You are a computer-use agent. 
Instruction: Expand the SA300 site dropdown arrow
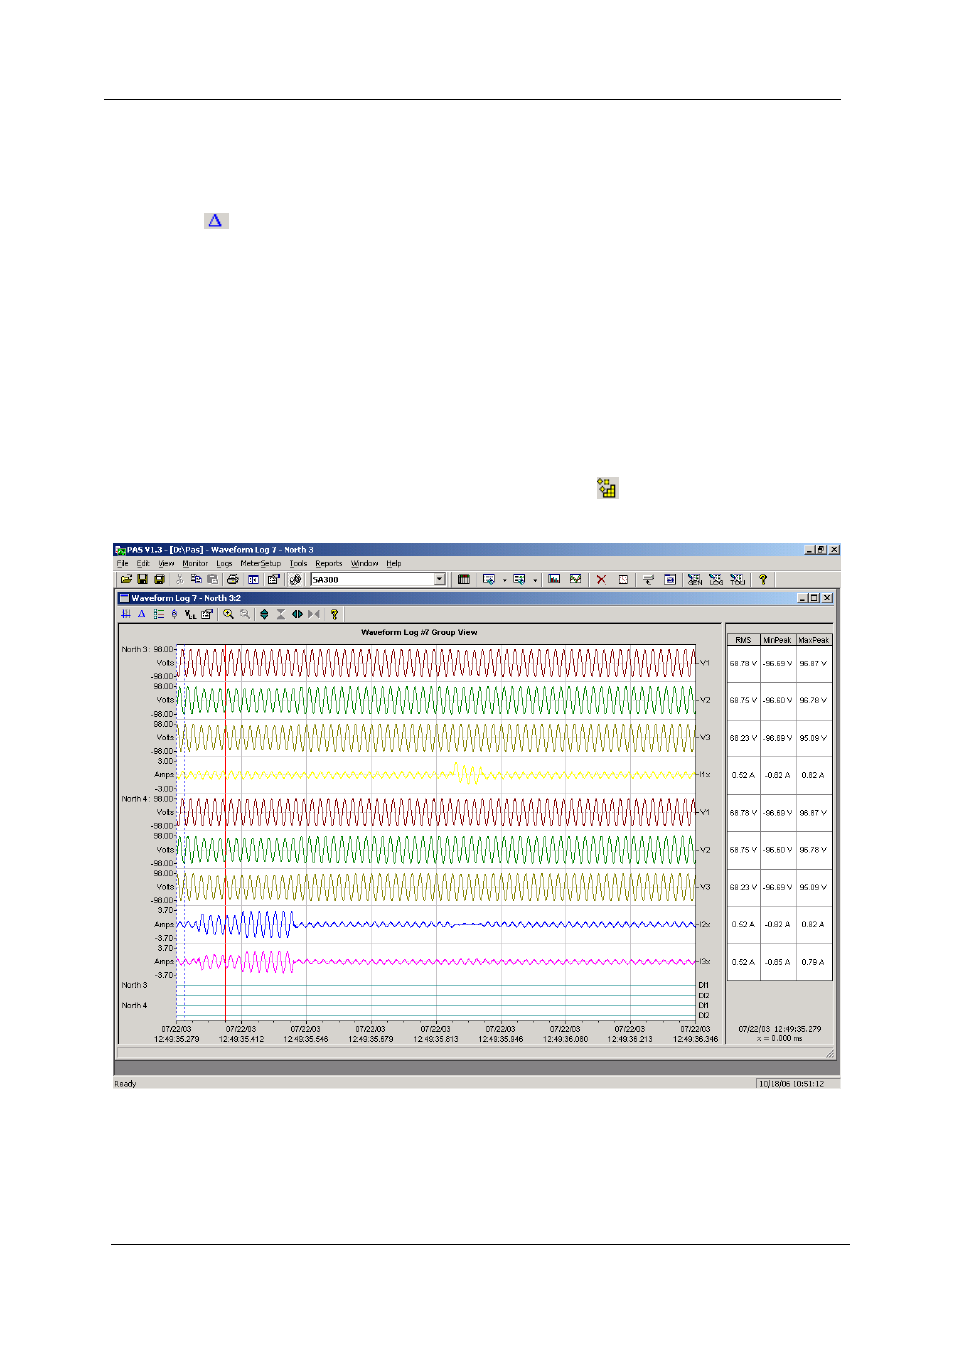439,580
